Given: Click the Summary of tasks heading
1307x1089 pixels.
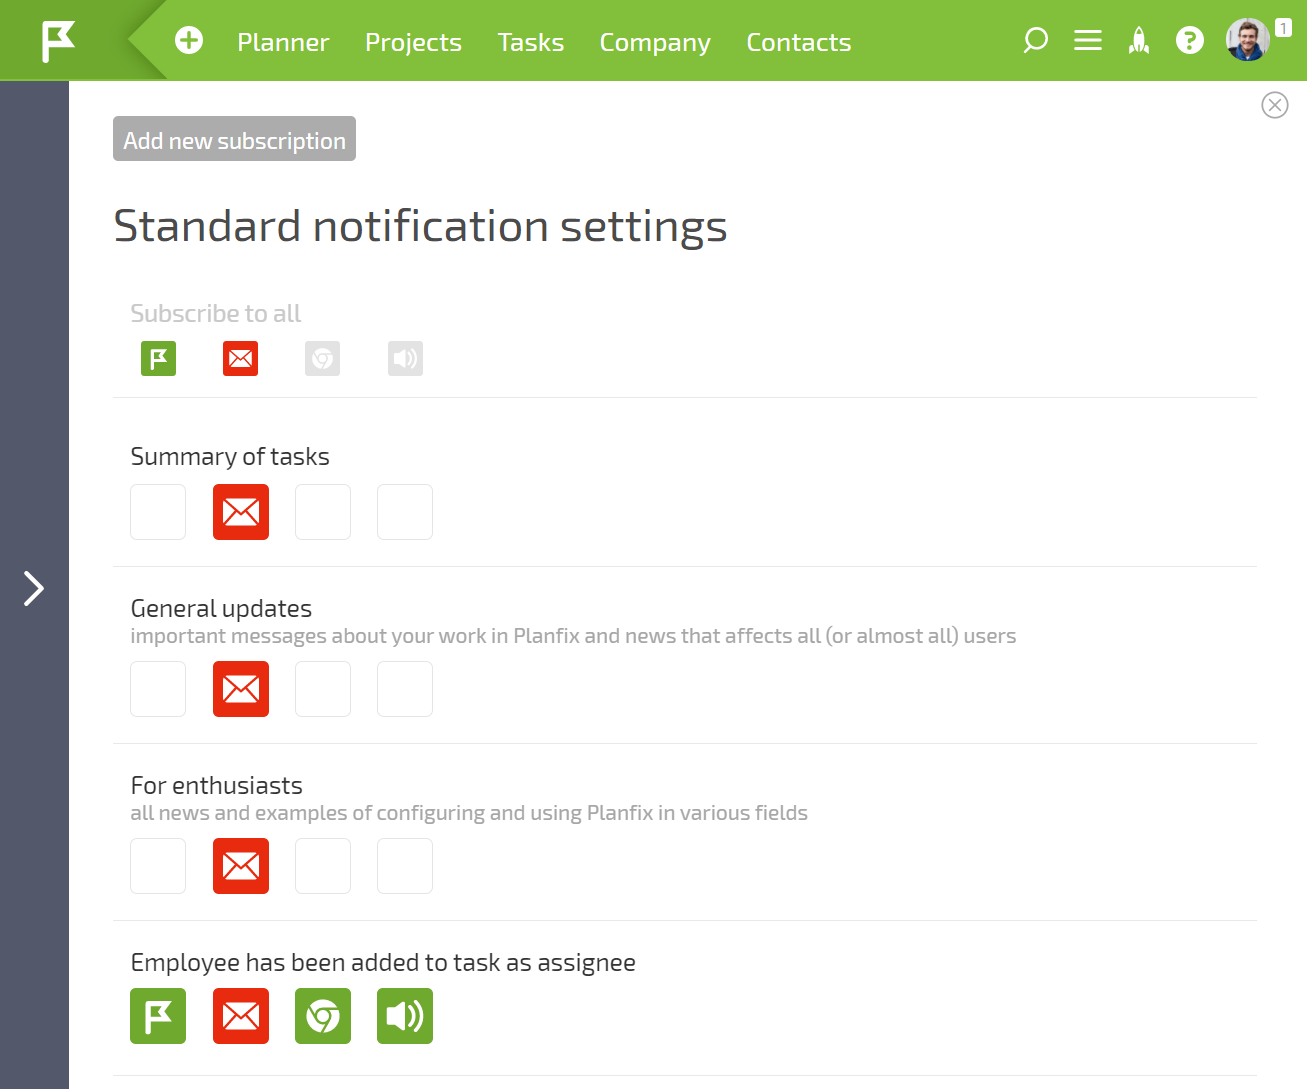Looking at the screenshot, I should (230, 457).
